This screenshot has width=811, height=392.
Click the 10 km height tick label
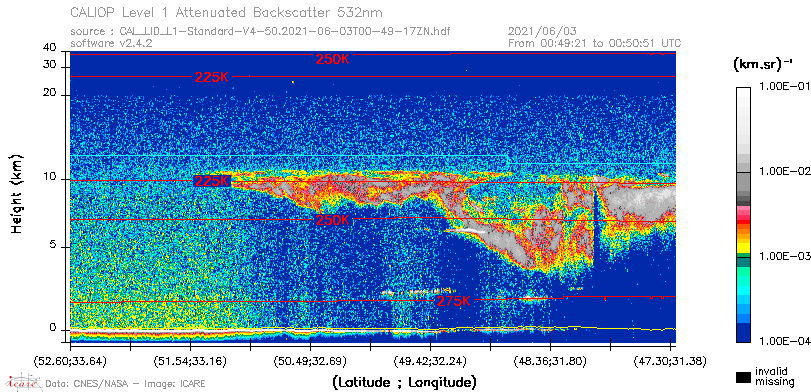(x=50, y=177)
